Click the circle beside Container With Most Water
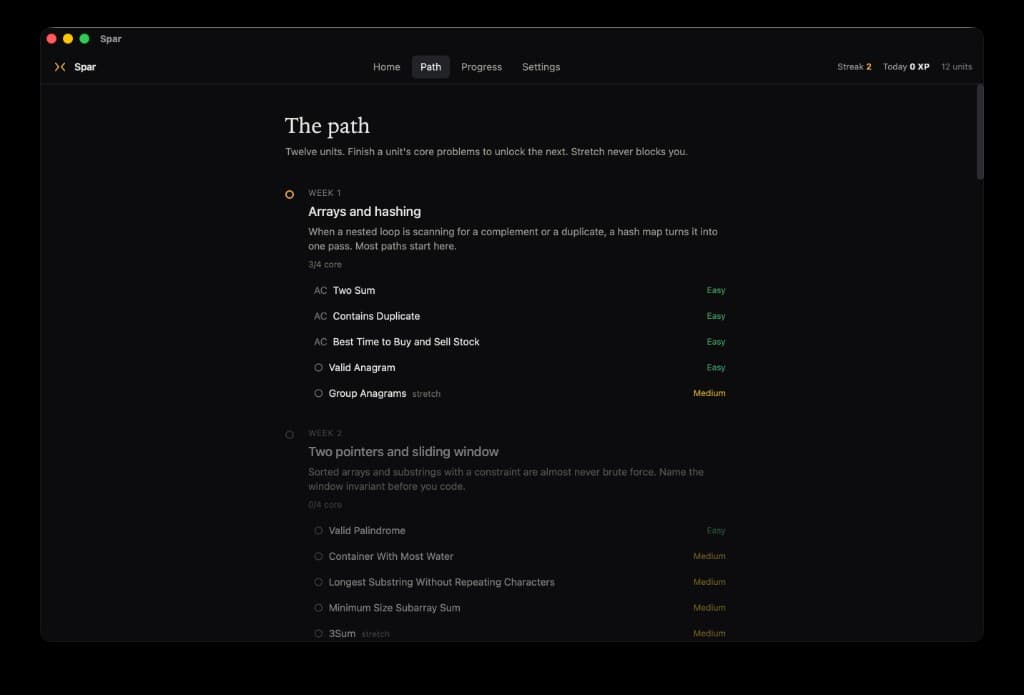Image resolution: width=1024 pixels, height=695 pixels. tap(318, 557)
